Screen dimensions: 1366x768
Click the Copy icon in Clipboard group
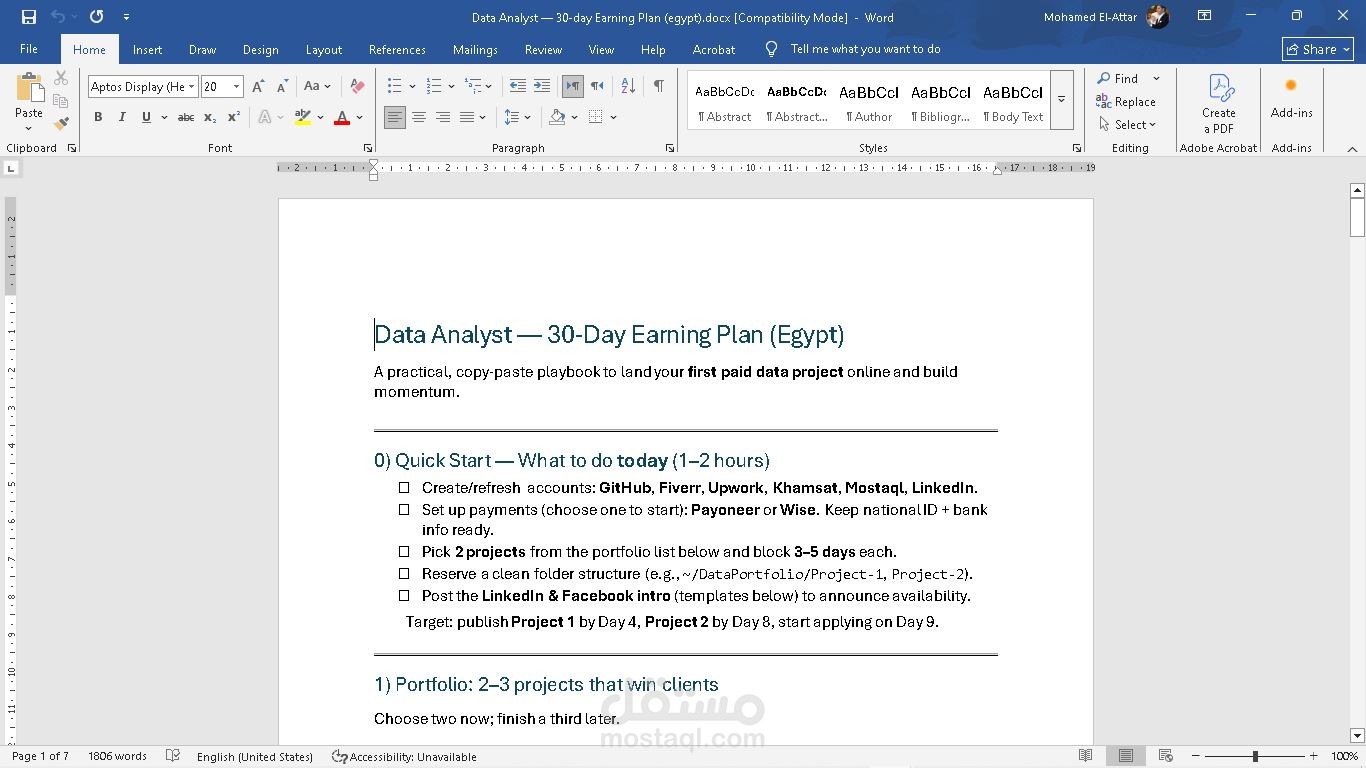[x=61, y=101]
